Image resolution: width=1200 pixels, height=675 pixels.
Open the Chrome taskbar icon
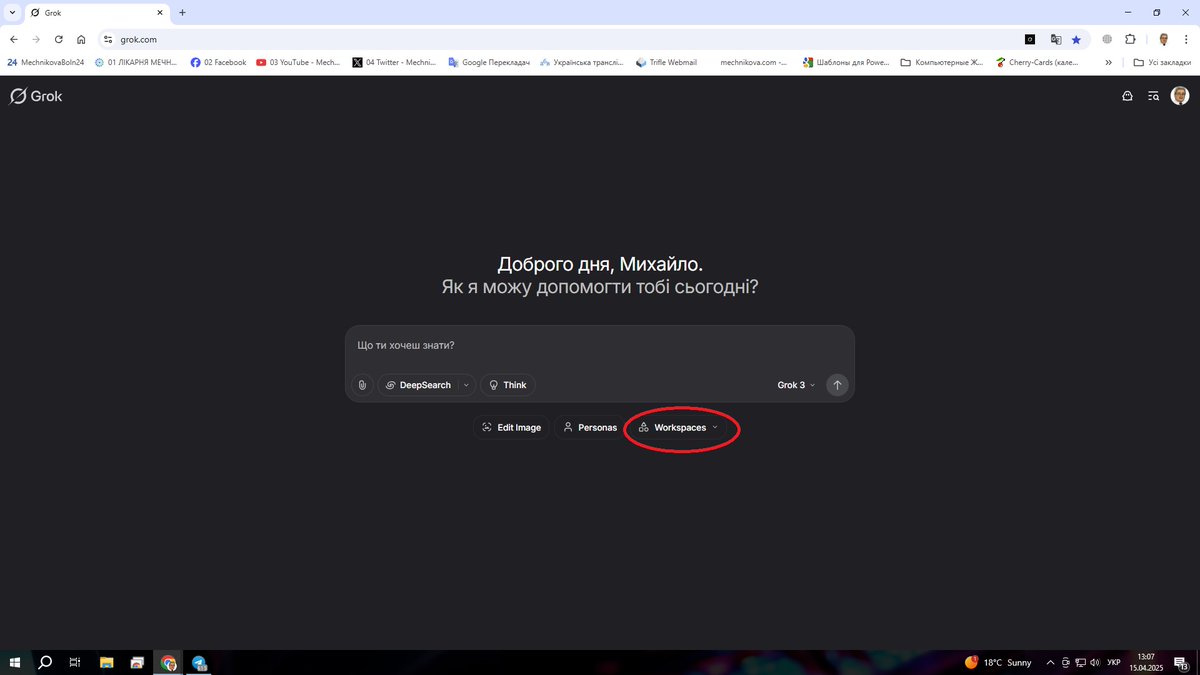(168, 662)
